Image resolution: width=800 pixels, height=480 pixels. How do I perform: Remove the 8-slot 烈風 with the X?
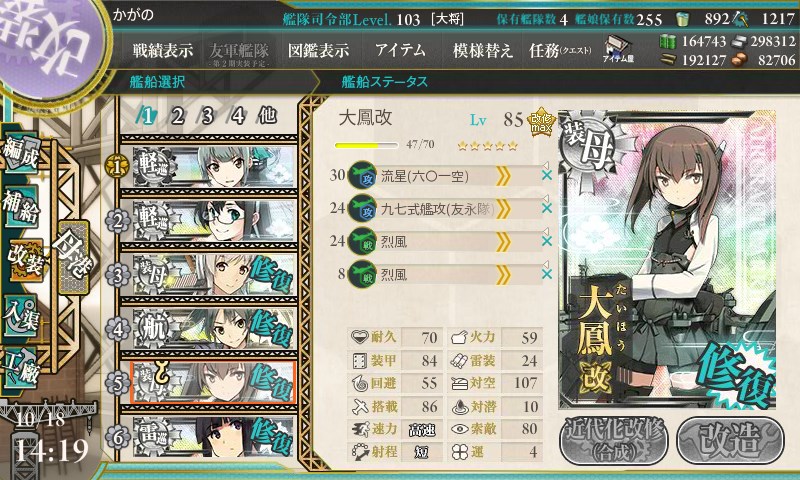(547, 274)
